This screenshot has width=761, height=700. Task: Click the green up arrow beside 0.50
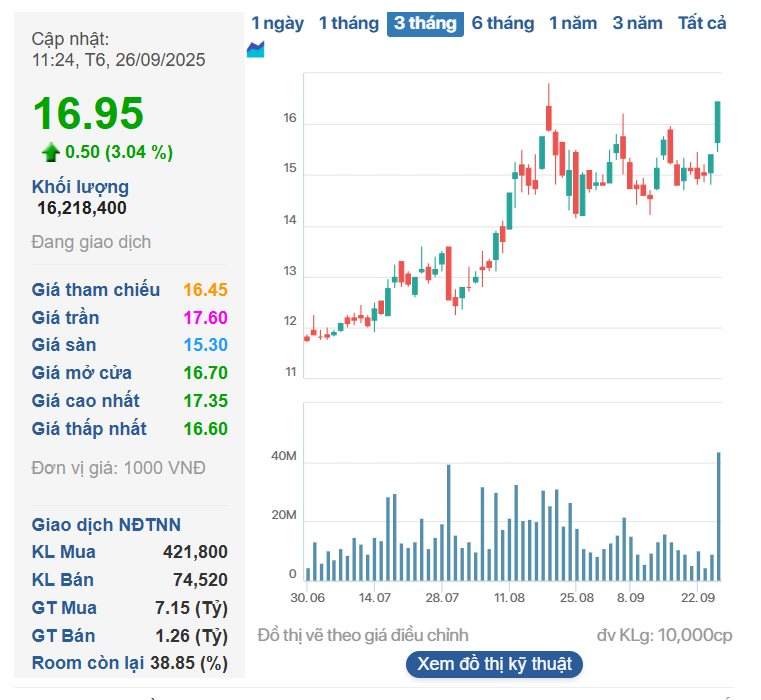50,152
